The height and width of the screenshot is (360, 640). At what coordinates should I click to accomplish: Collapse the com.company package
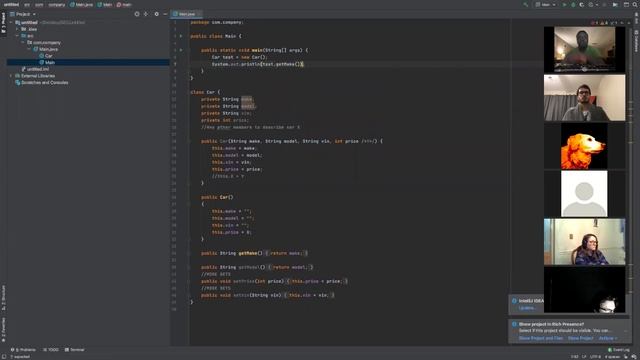coord(23,42)
